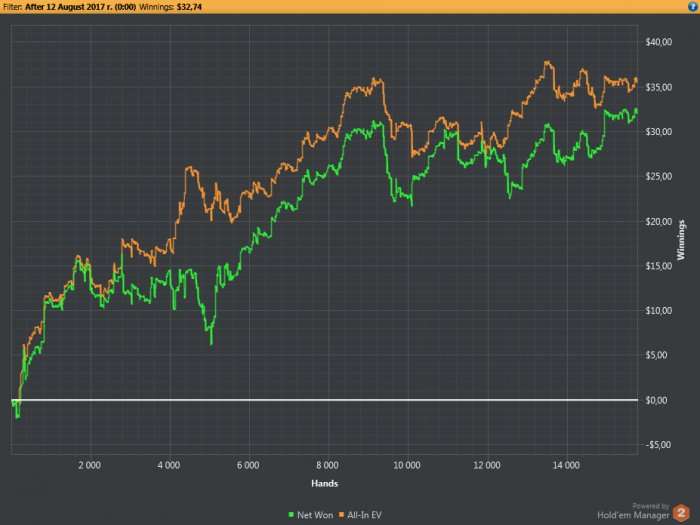Click the 2 000 hands x-axis label

pos(90,466)
